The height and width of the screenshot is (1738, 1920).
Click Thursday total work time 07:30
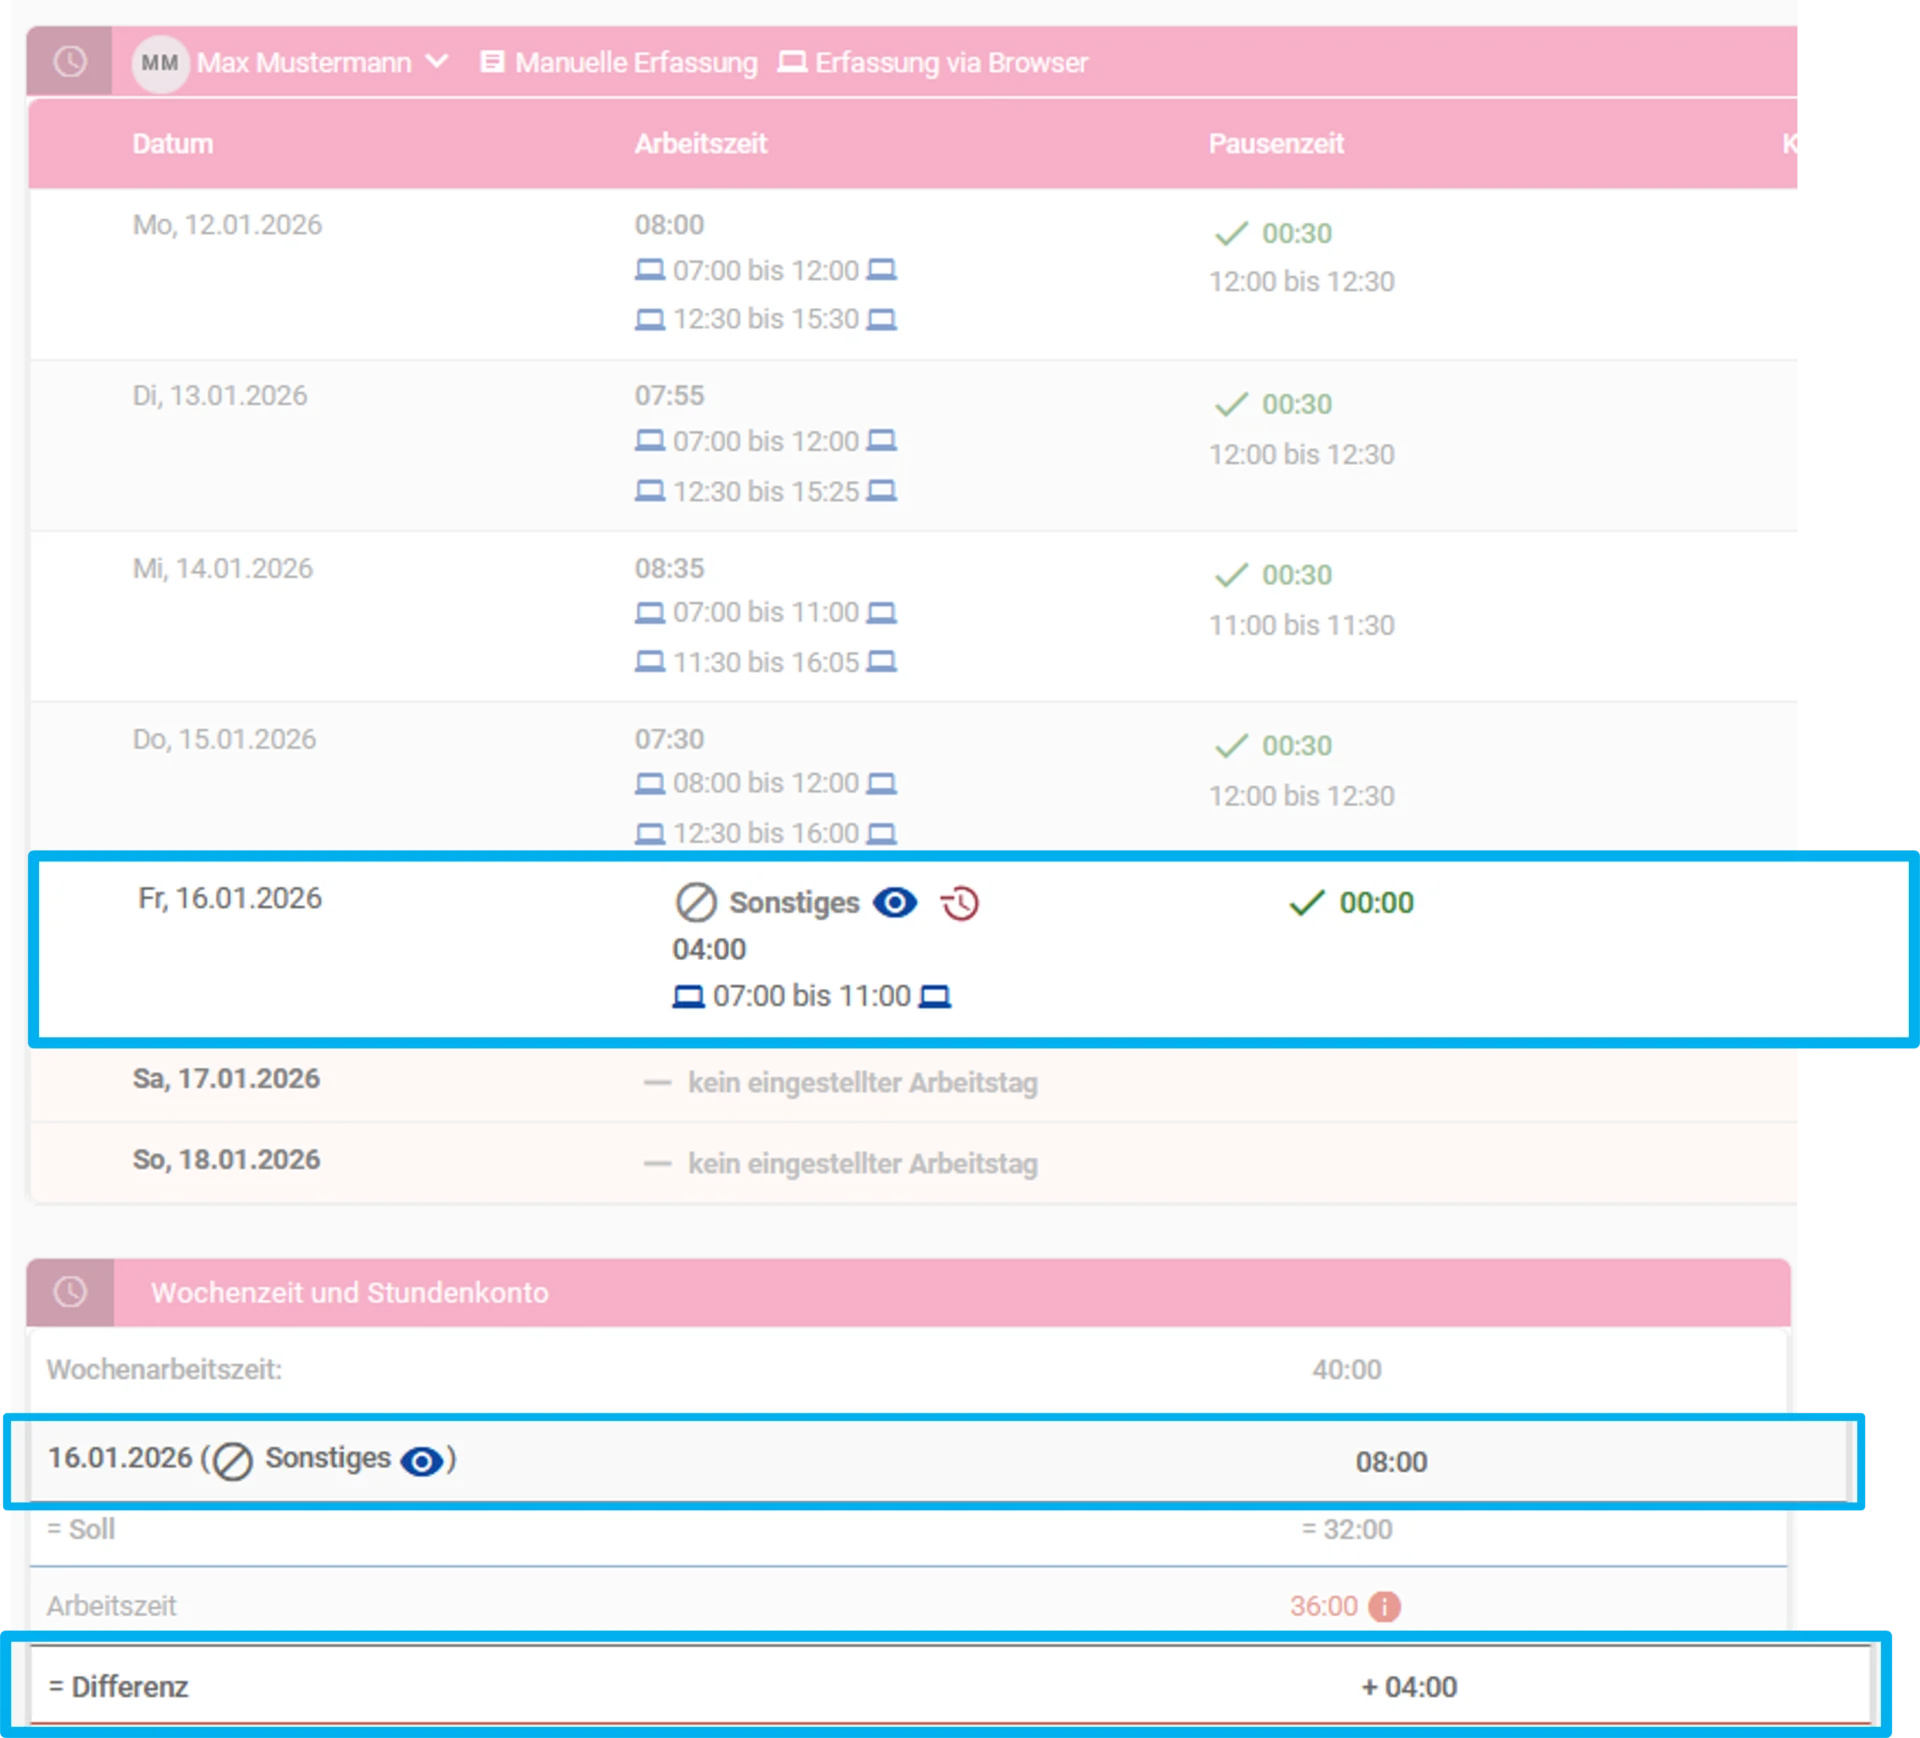[x=669, y=740]
